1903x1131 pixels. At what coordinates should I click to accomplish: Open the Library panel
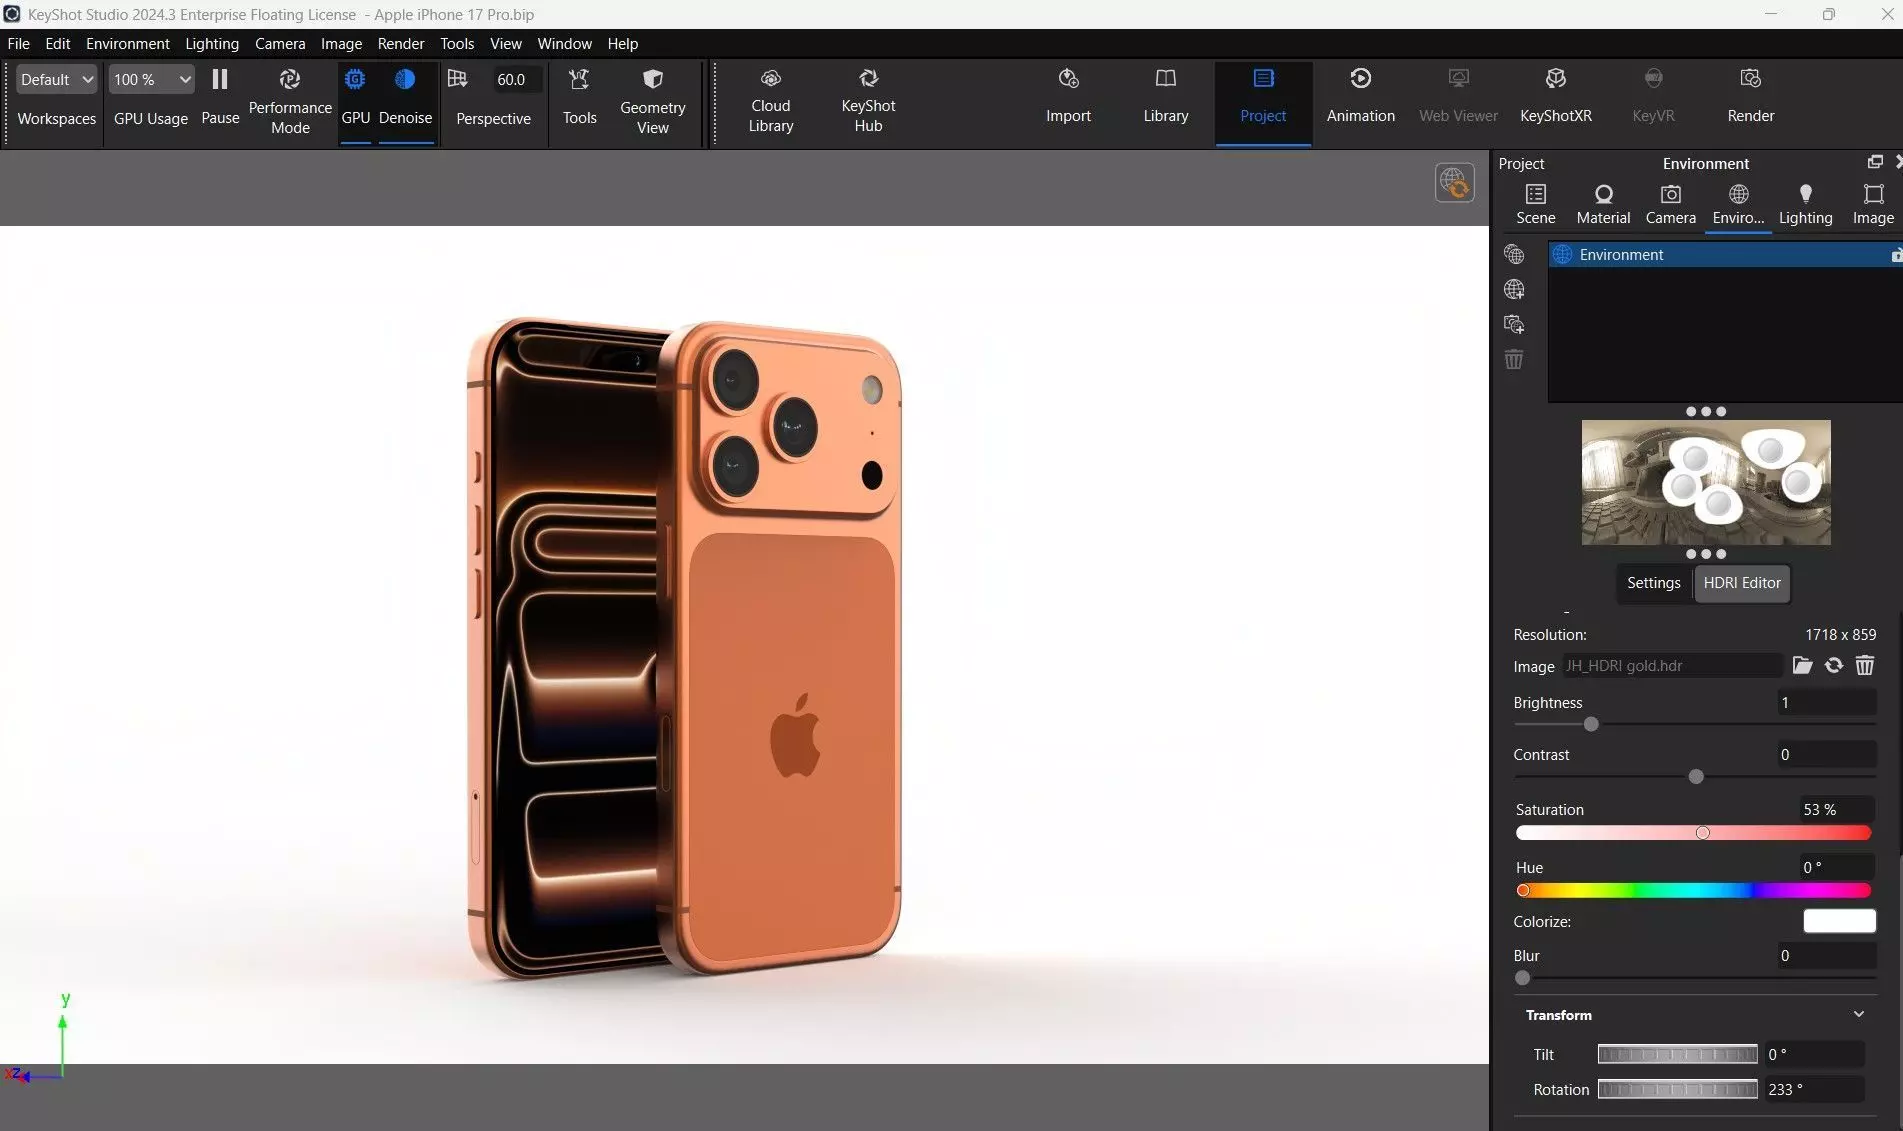(1165, 96)
